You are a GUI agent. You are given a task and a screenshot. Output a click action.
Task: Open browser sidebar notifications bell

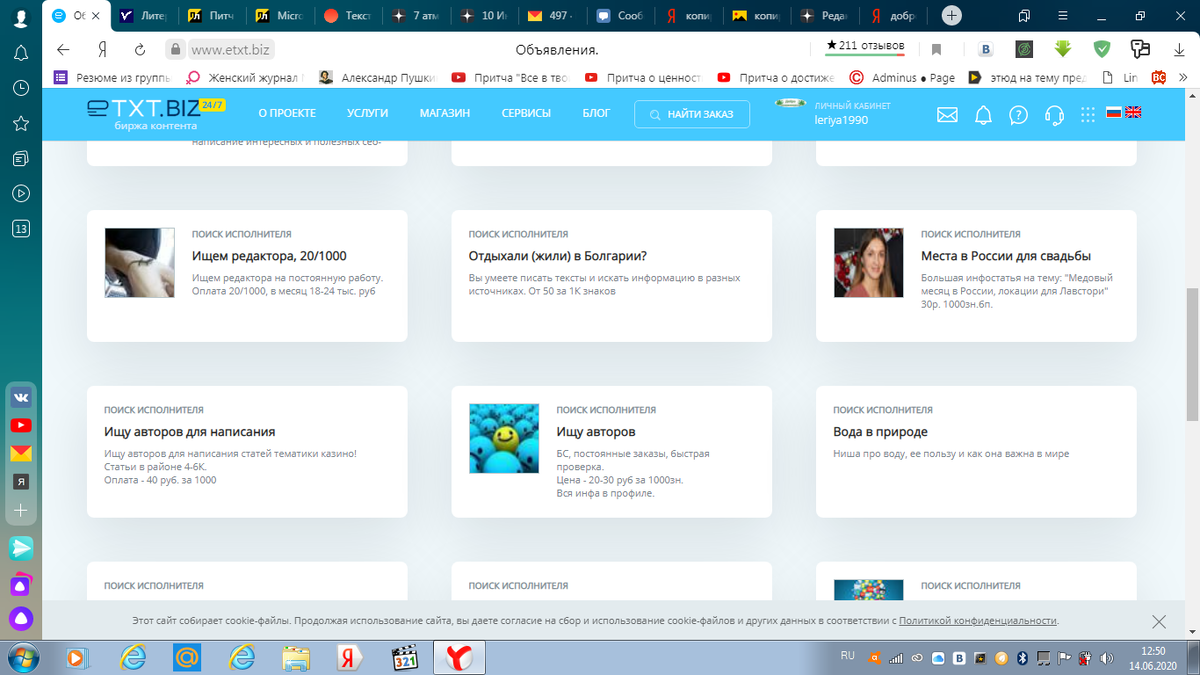20,52
